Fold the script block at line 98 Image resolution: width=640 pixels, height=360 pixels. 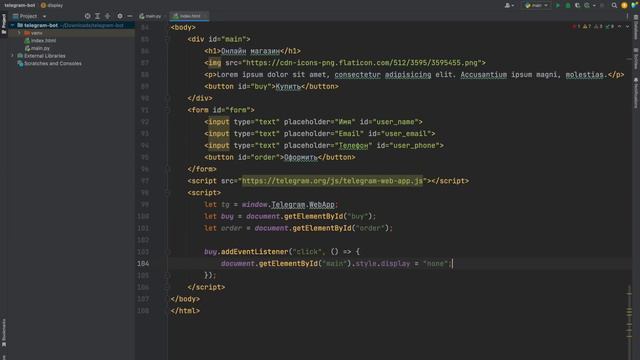click(167, 193)
